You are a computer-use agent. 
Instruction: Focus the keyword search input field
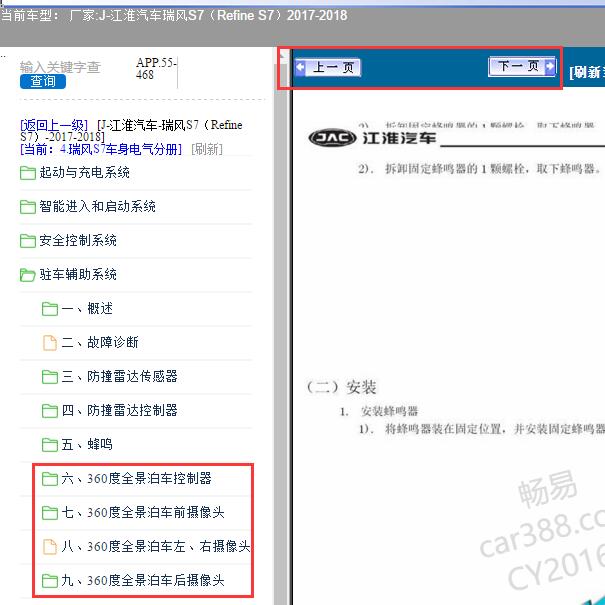coord(61,67)
